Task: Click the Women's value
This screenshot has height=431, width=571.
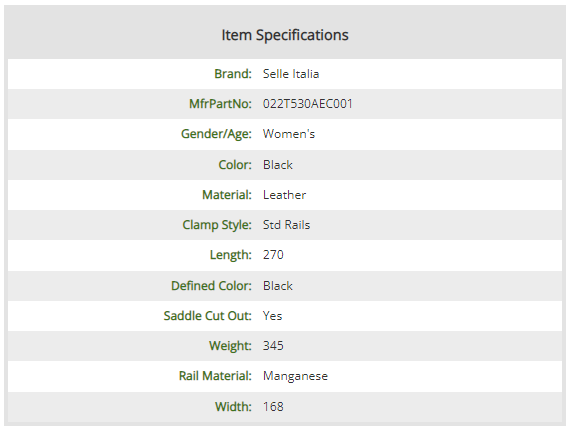Action: click(x=289, y=134)
